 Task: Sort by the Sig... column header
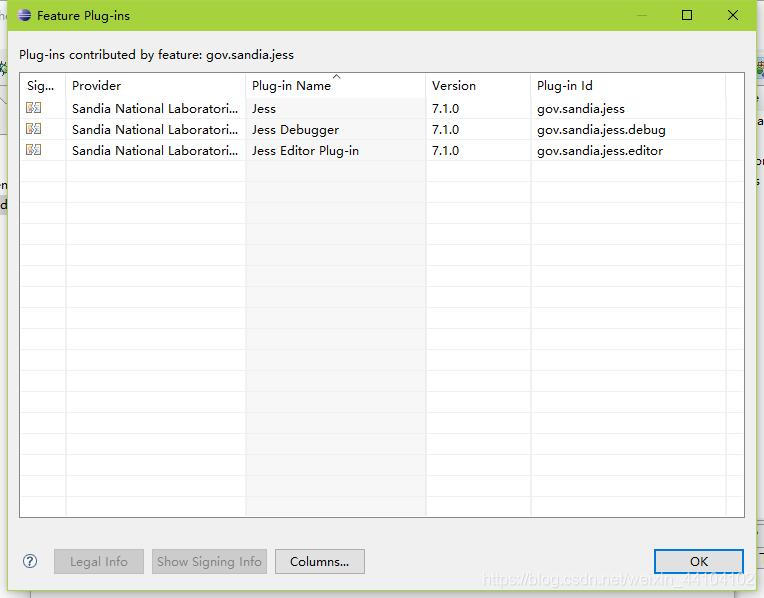point(42,86)
